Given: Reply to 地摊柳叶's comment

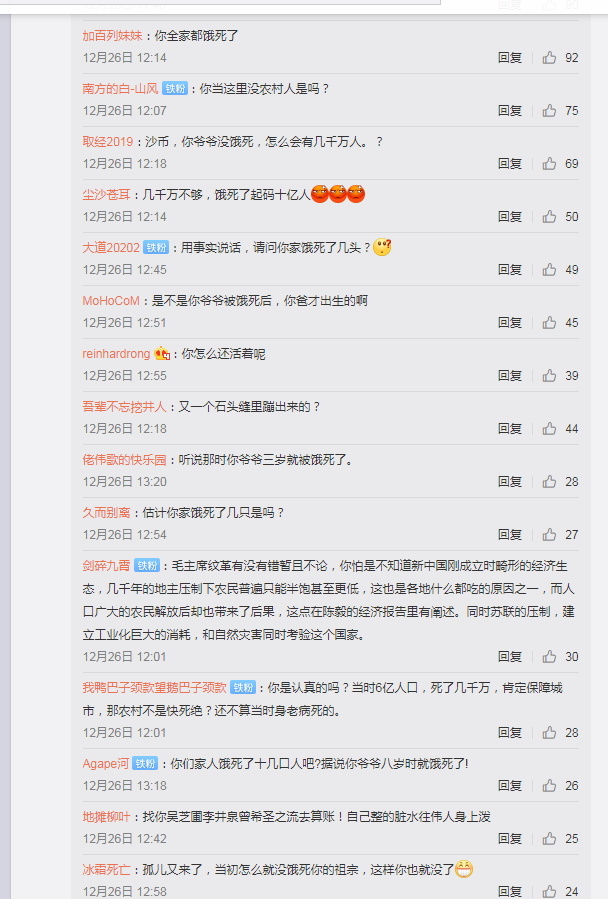Looking at the screenshot, I should click(510, 838).
